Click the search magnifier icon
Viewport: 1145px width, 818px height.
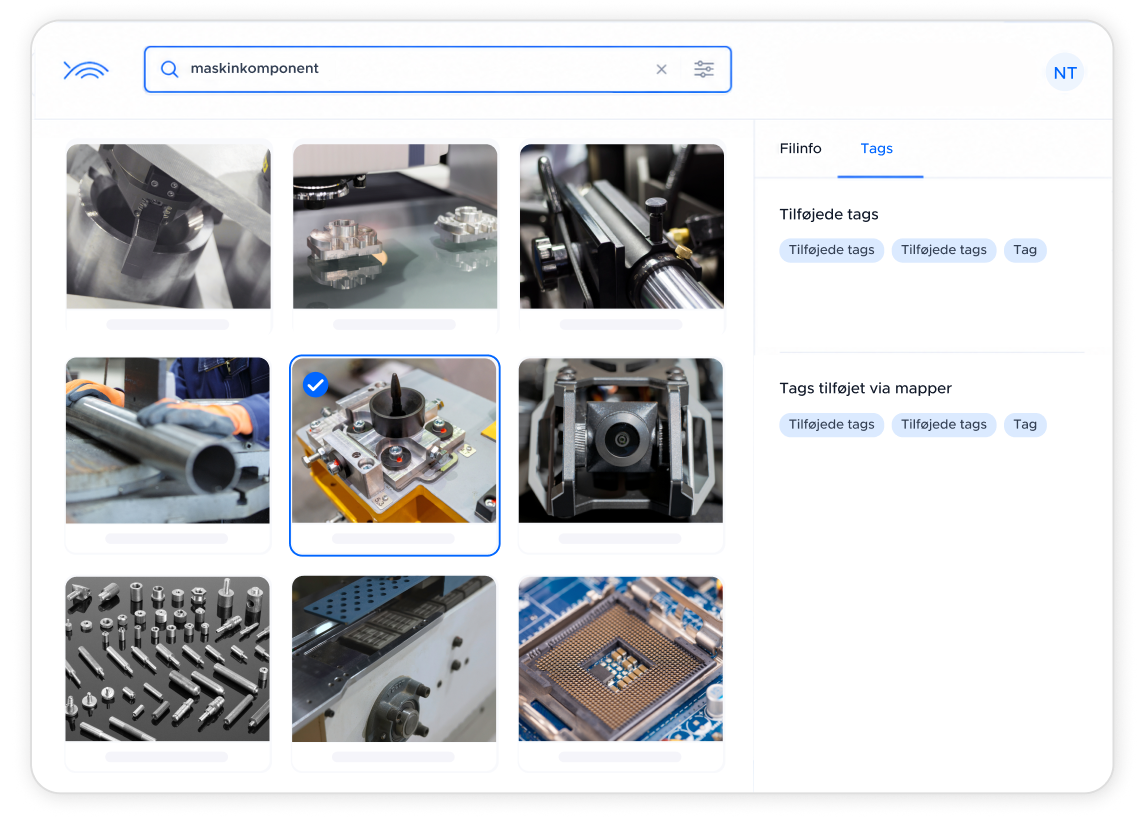169,69
